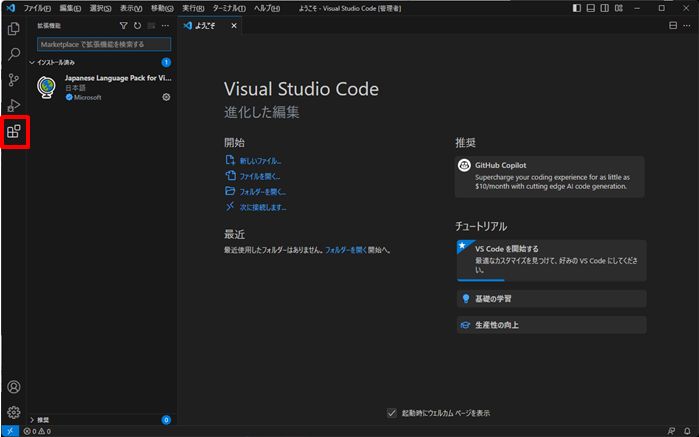Viewport: 699px width, 437px height.
Task: Open notifications bell in the status bar
Action: click(687, 431)
